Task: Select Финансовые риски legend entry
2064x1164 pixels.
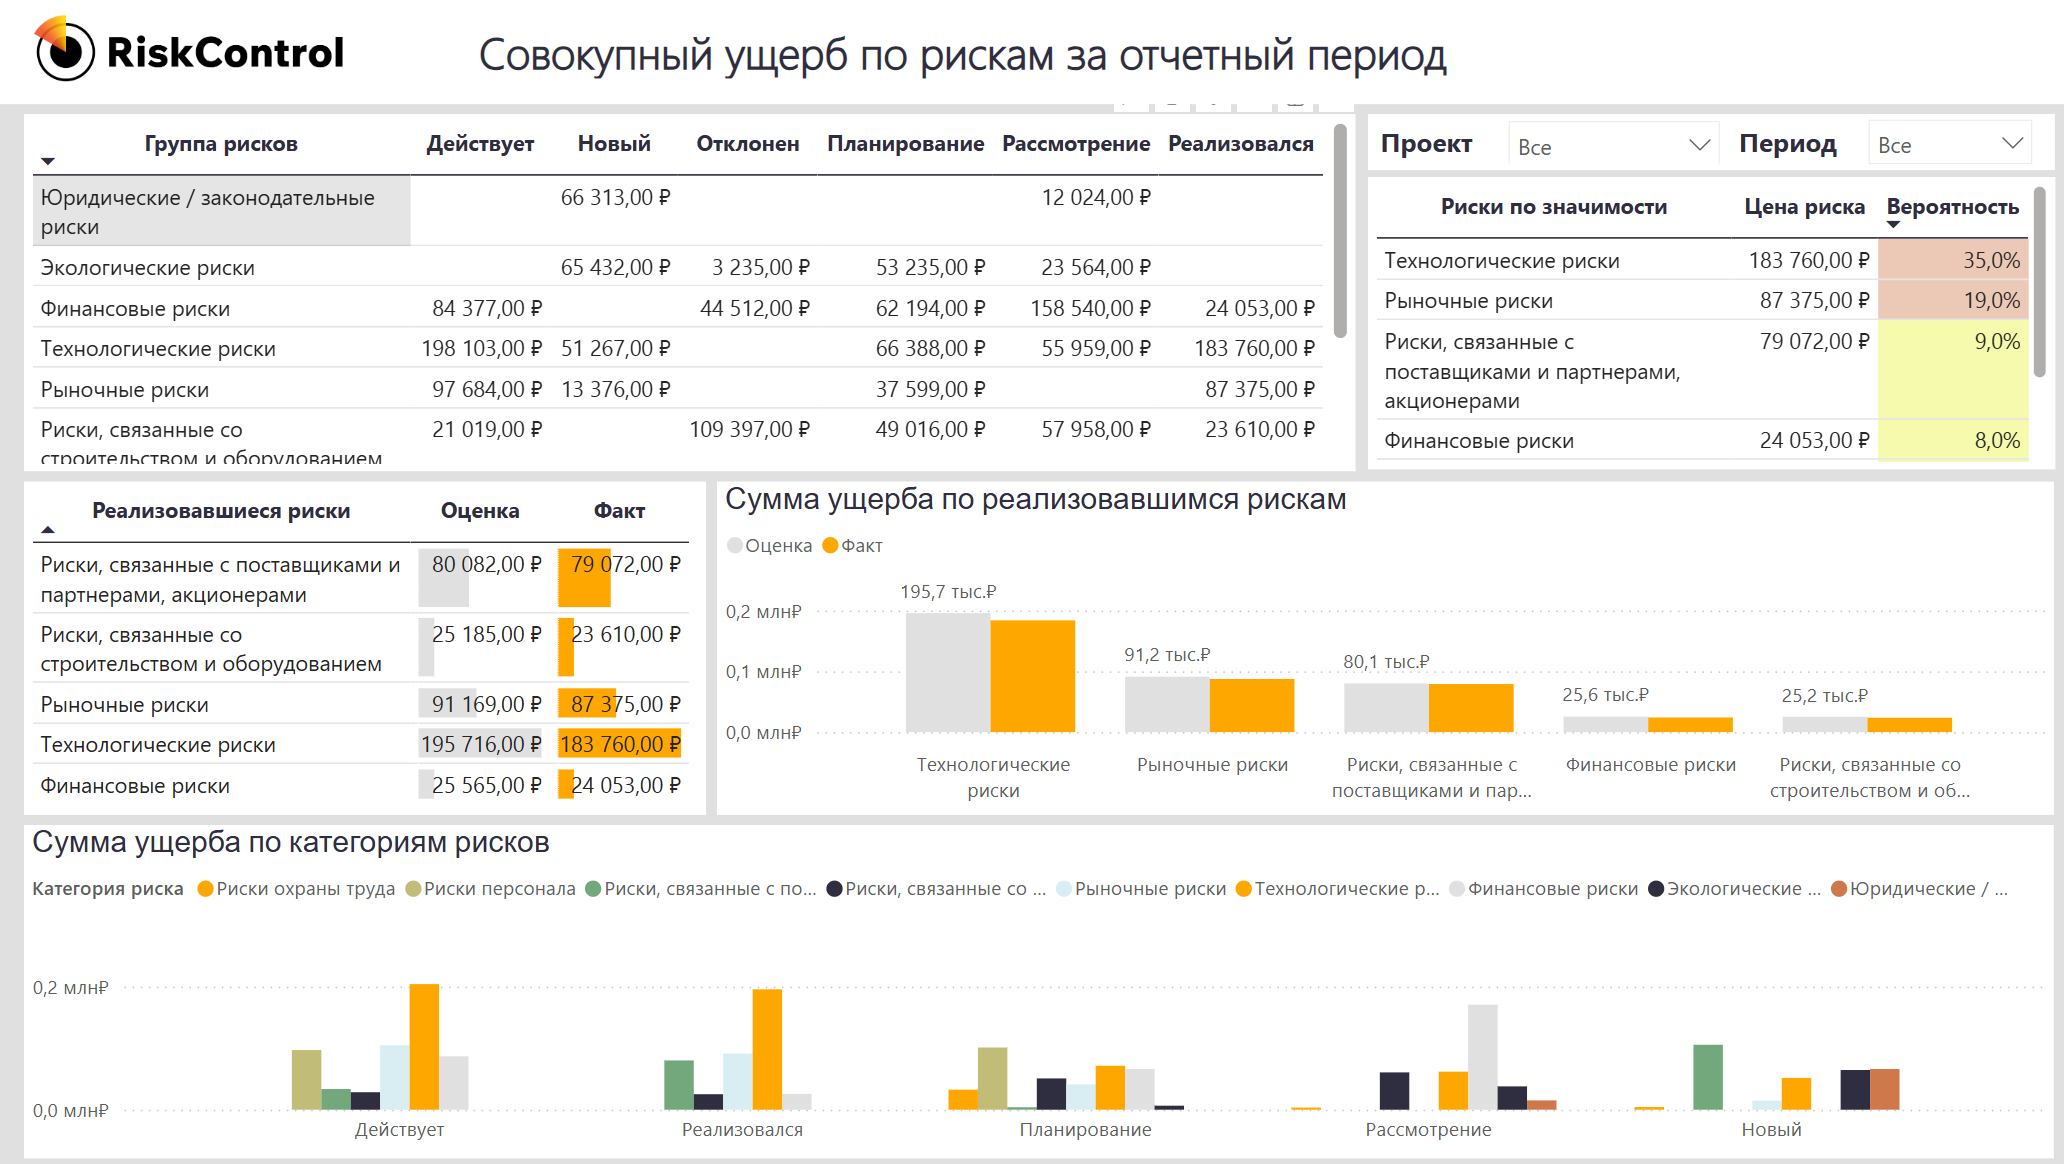Action: (x=1552, y=889)
